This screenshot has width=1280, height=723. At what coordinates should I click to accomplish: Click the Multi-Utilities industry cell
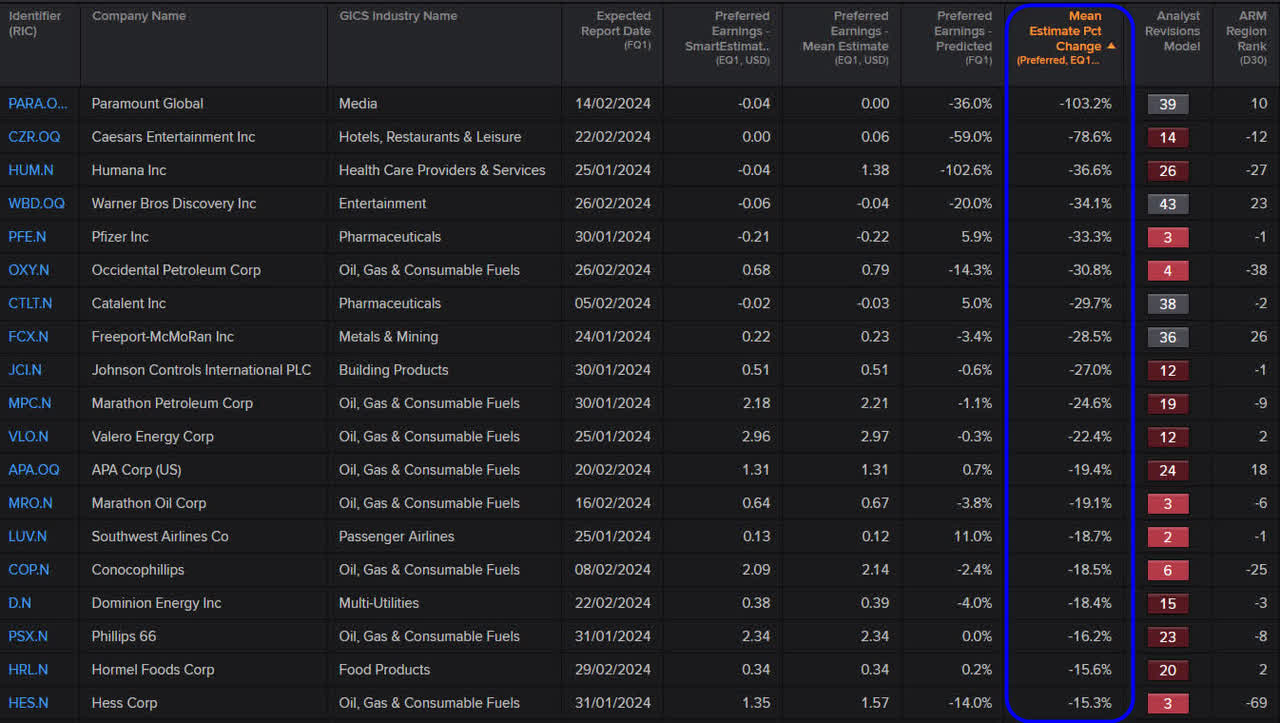click(x=379, y=603)
